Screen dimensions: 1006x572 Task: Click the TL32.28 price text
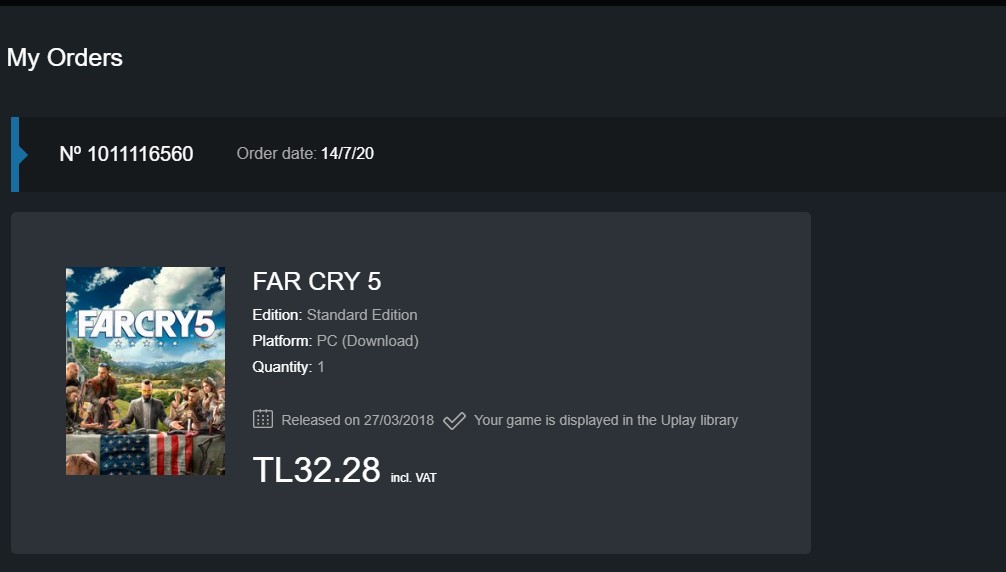(316, 470)
